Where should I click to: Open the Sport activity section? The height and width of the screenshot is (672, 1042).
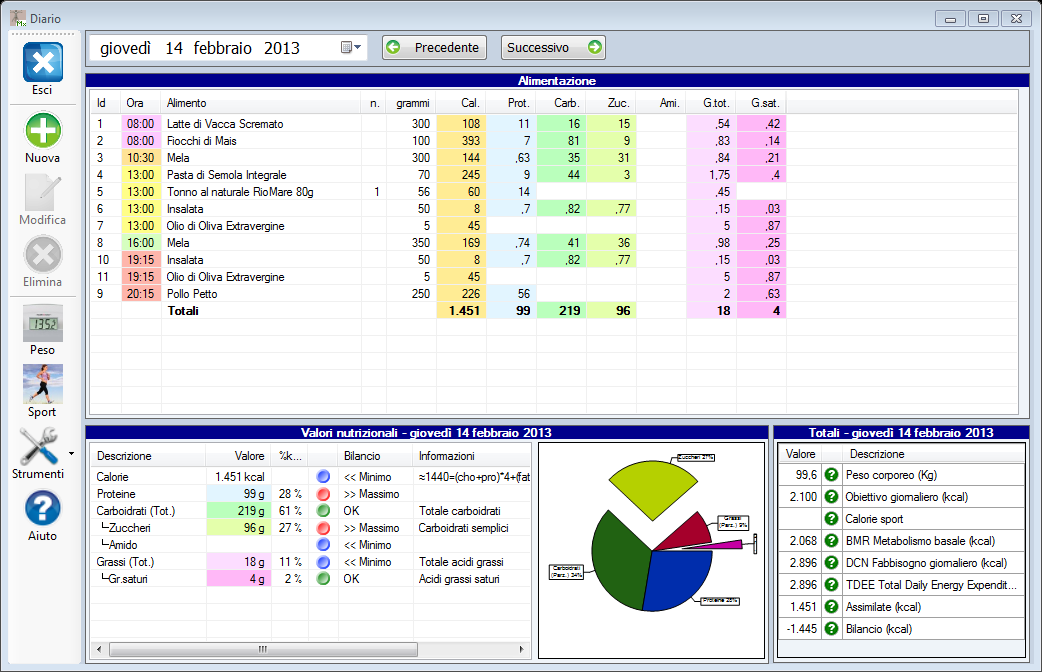pos(43,384)
